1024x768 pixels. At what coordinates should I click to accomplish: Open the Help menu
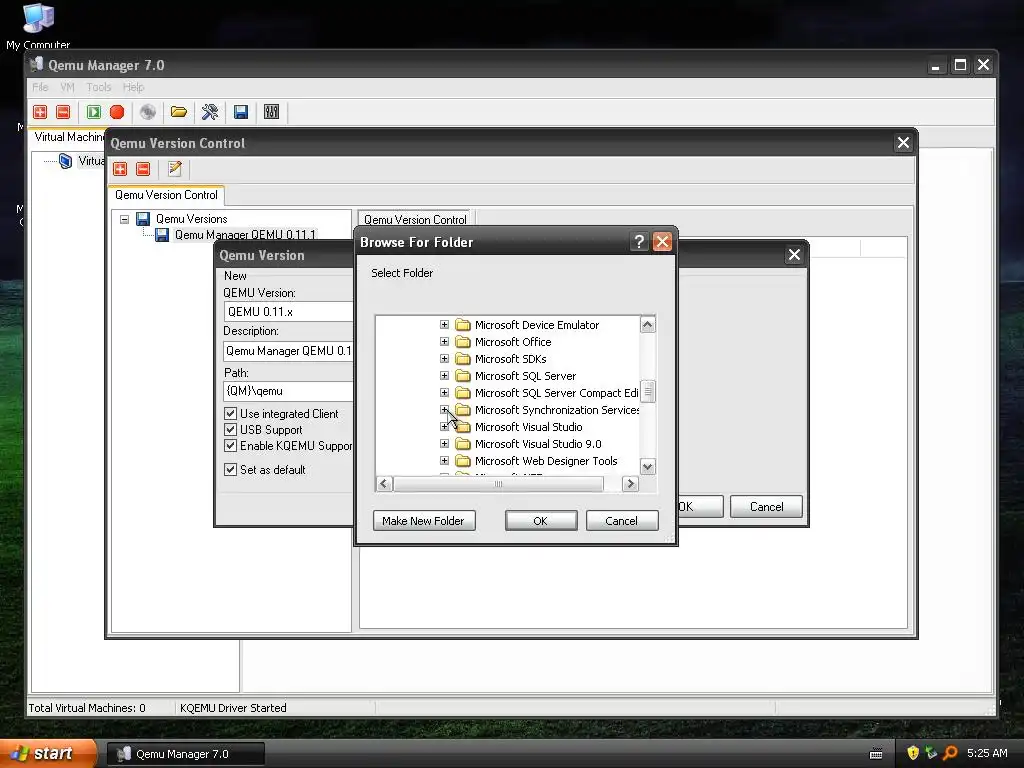tap(133, 87)
